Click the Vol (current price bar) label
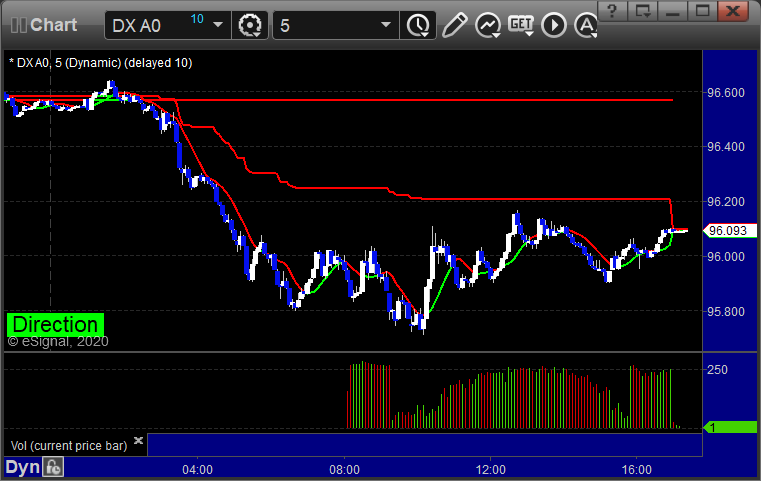Viewport: 761px width, 481px height. 69,446
